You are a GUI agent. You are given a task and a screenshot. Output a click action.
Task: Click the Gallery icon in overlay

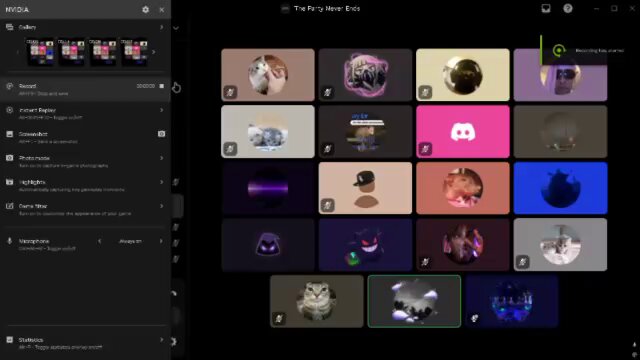[x=9, y=27]
